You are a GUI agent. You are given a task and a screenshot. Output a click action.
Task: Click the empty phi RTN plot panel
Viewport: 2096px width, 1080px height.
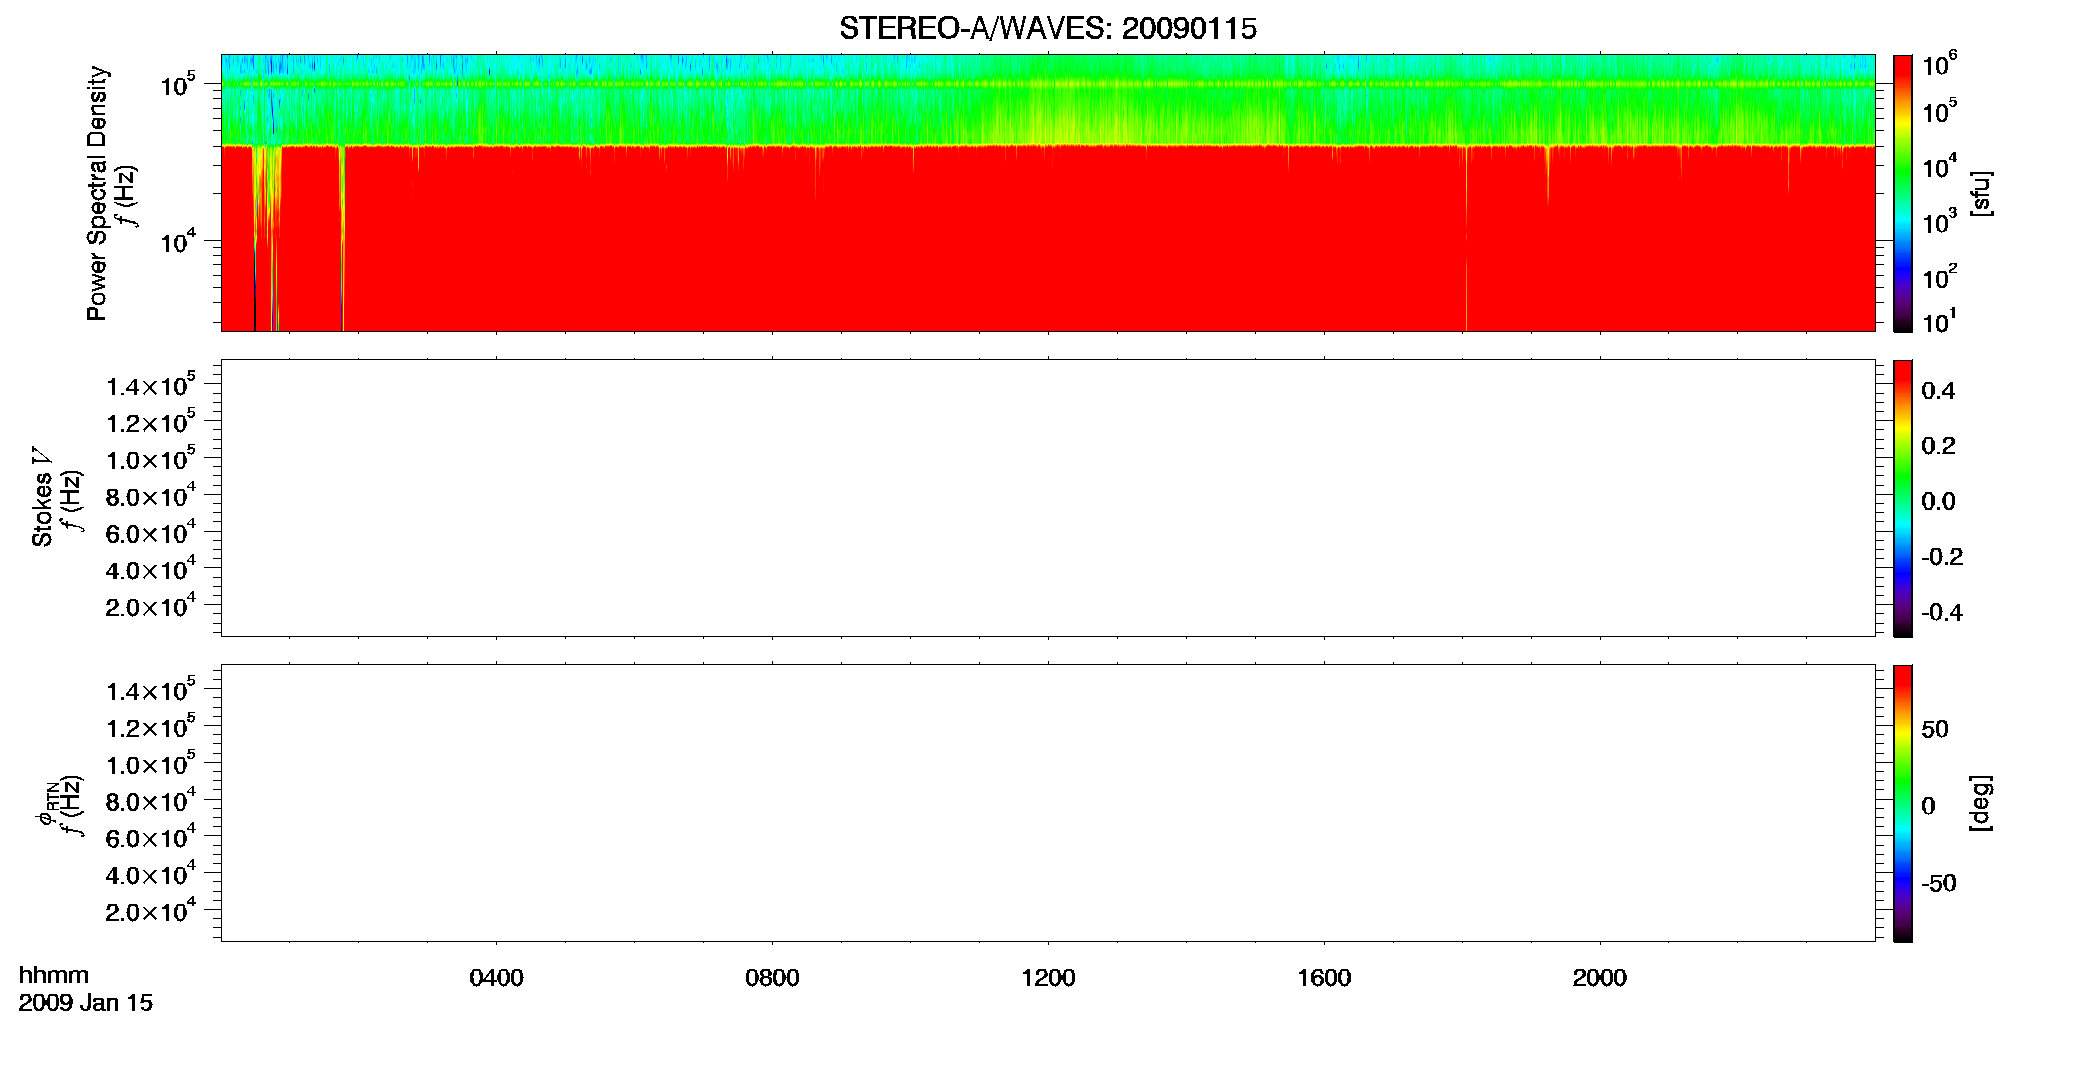(x=1048, y=803)
